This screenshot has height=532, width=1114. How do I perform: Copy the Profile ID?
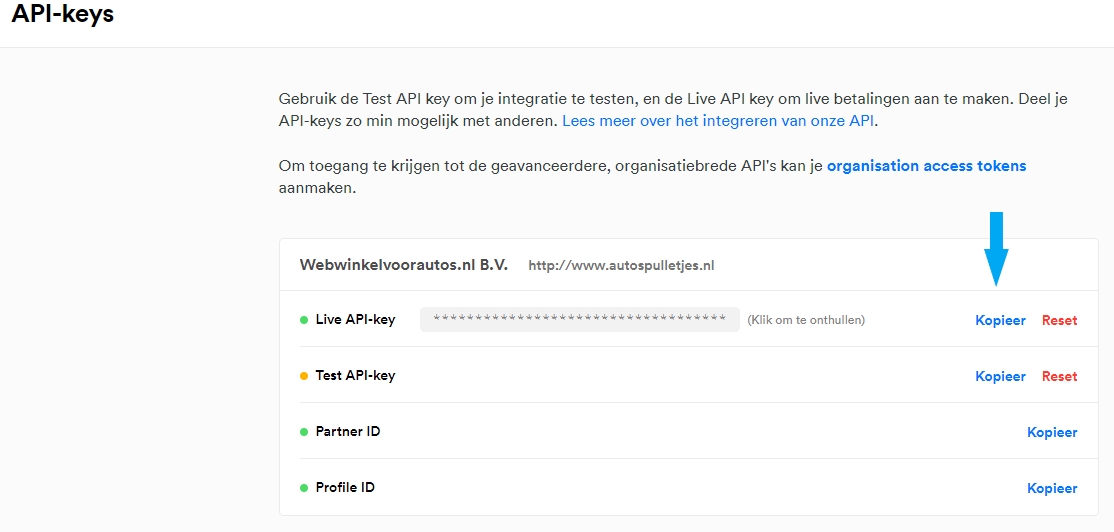(1052, 489)
